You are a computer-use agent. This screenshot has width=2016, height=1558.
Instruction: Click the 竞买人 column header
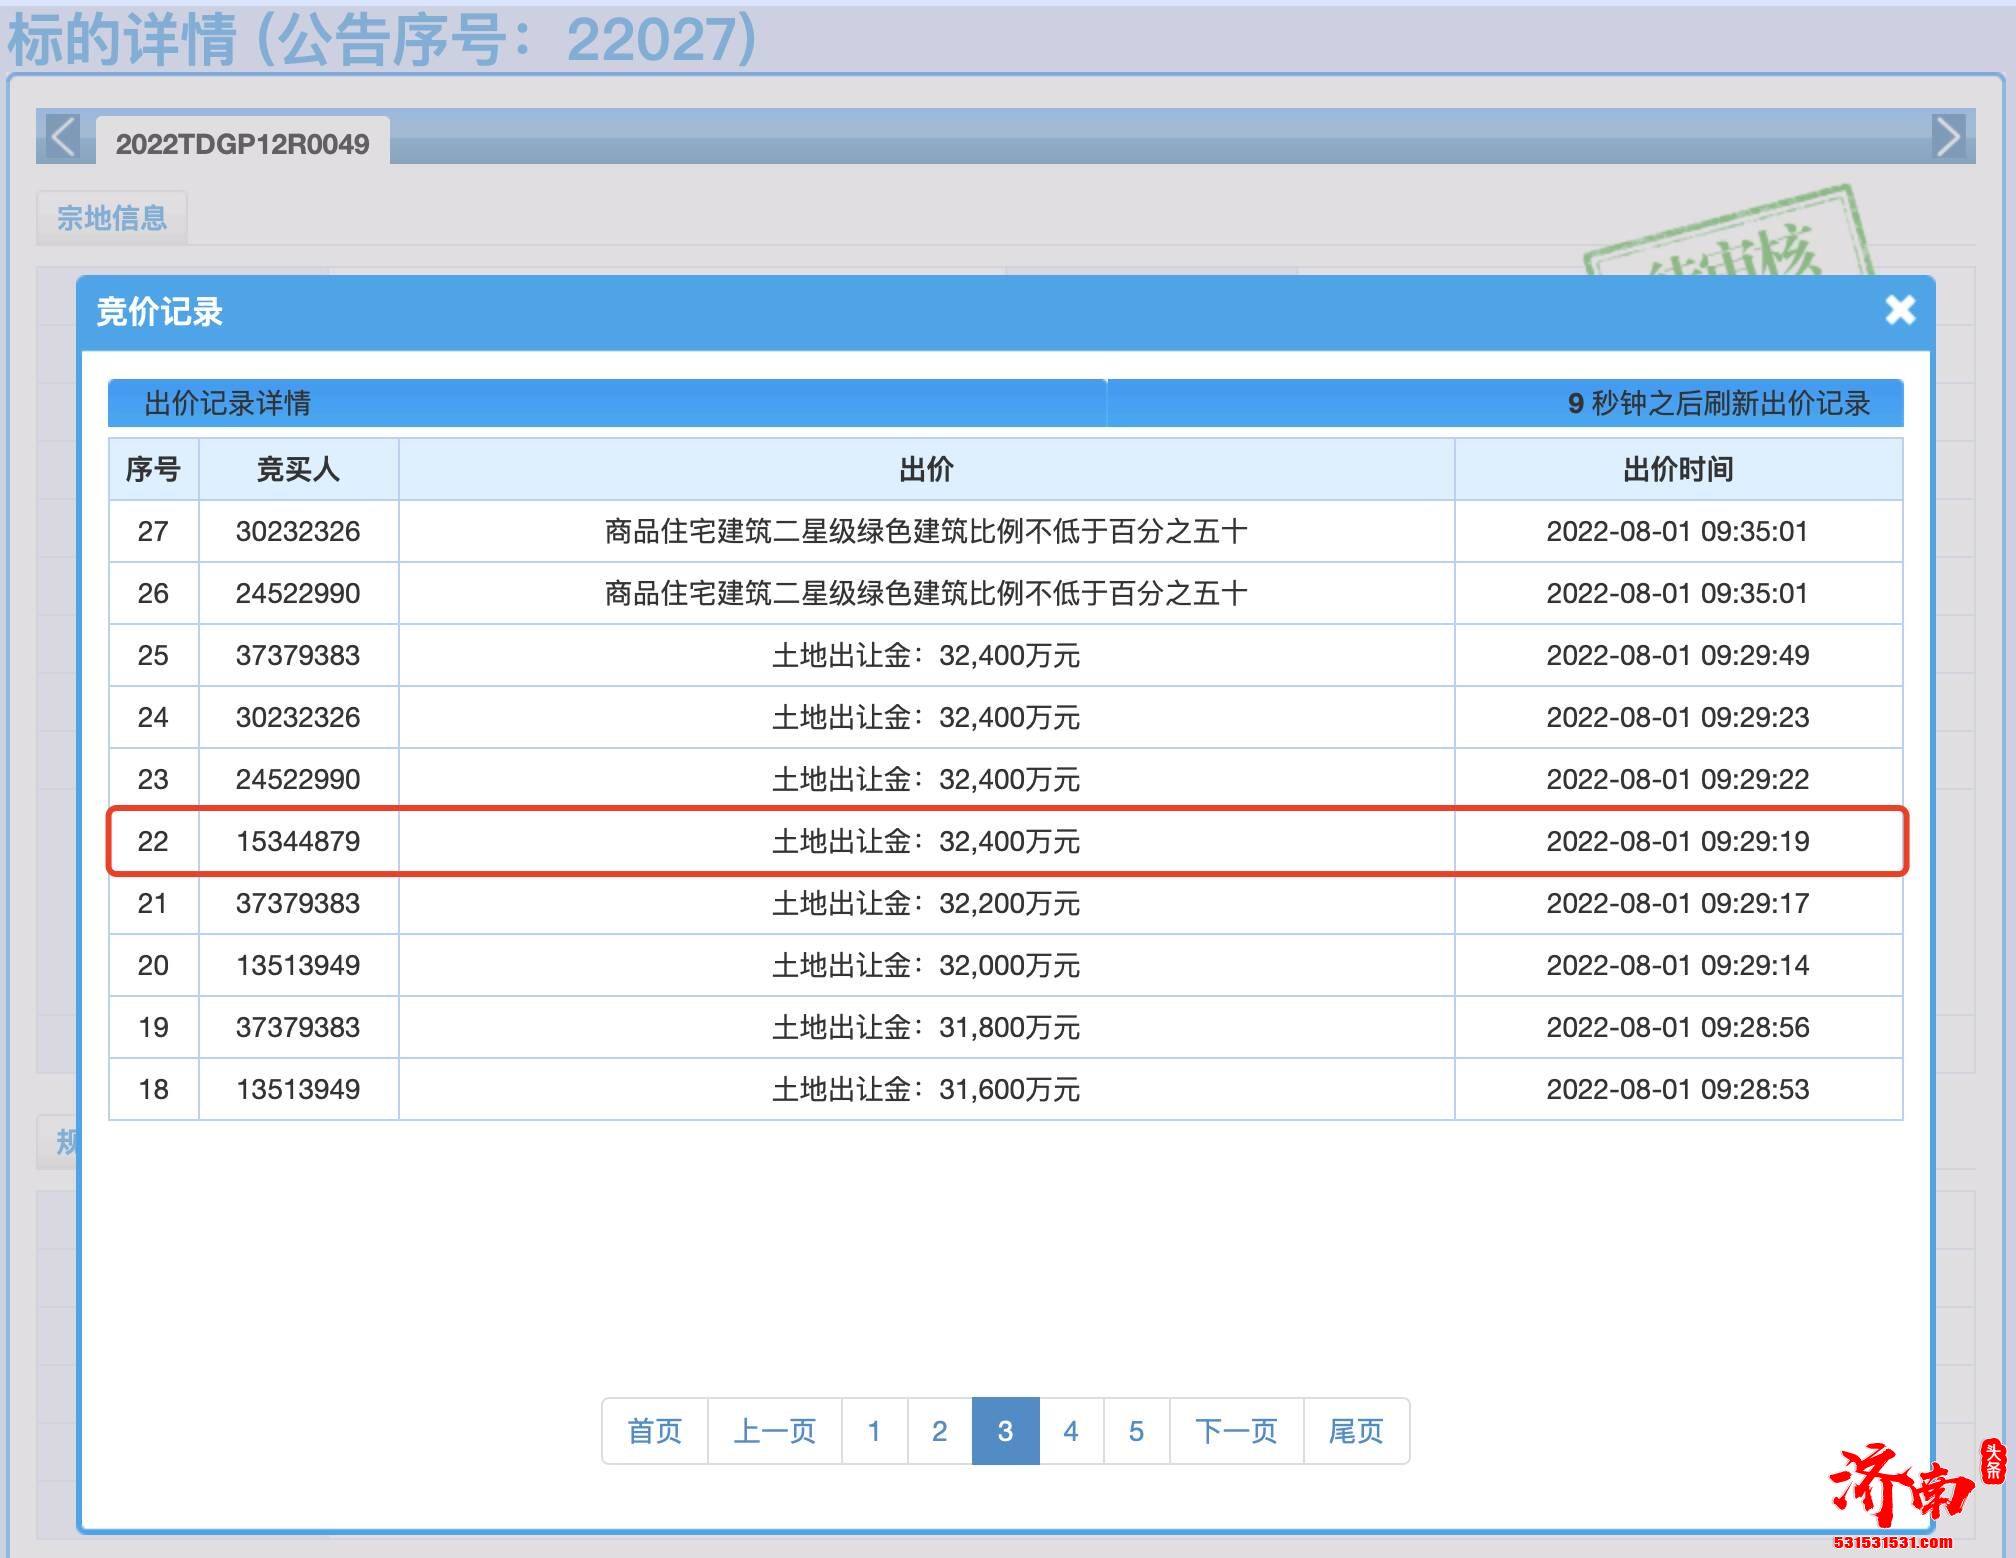(x=298, y=469)
